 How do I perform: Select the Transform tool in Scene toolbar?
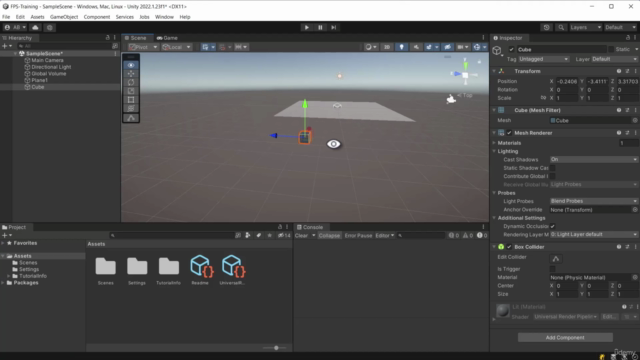coord(131,108)
